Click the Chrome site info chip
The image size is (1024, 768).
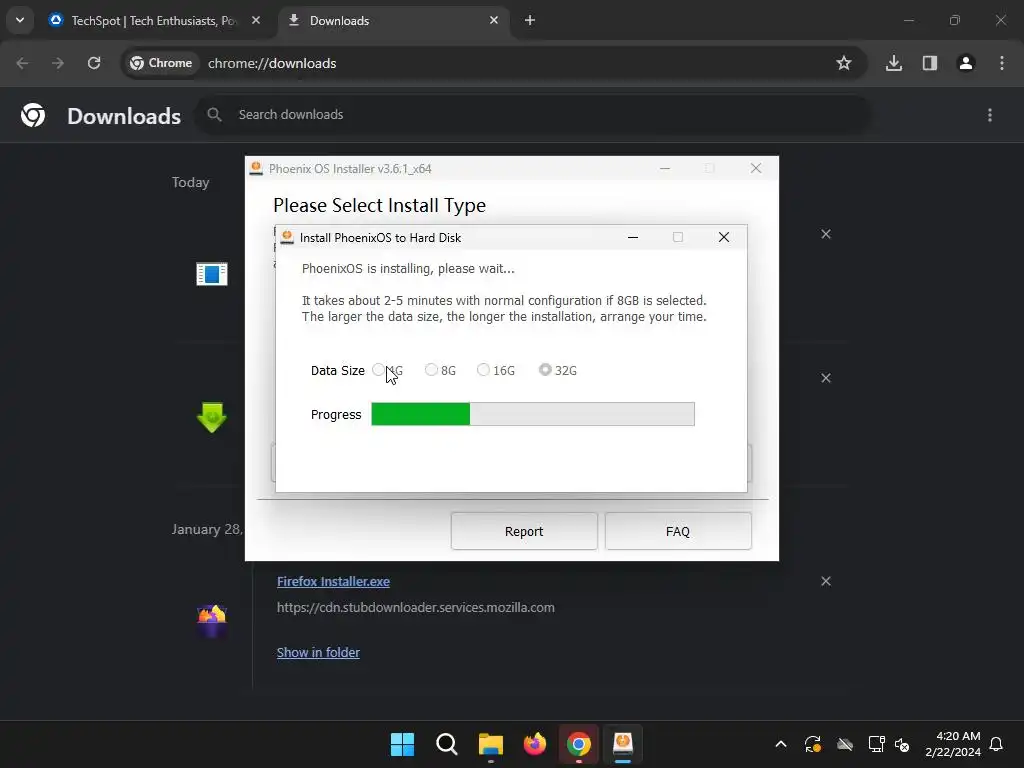(161, 63)
